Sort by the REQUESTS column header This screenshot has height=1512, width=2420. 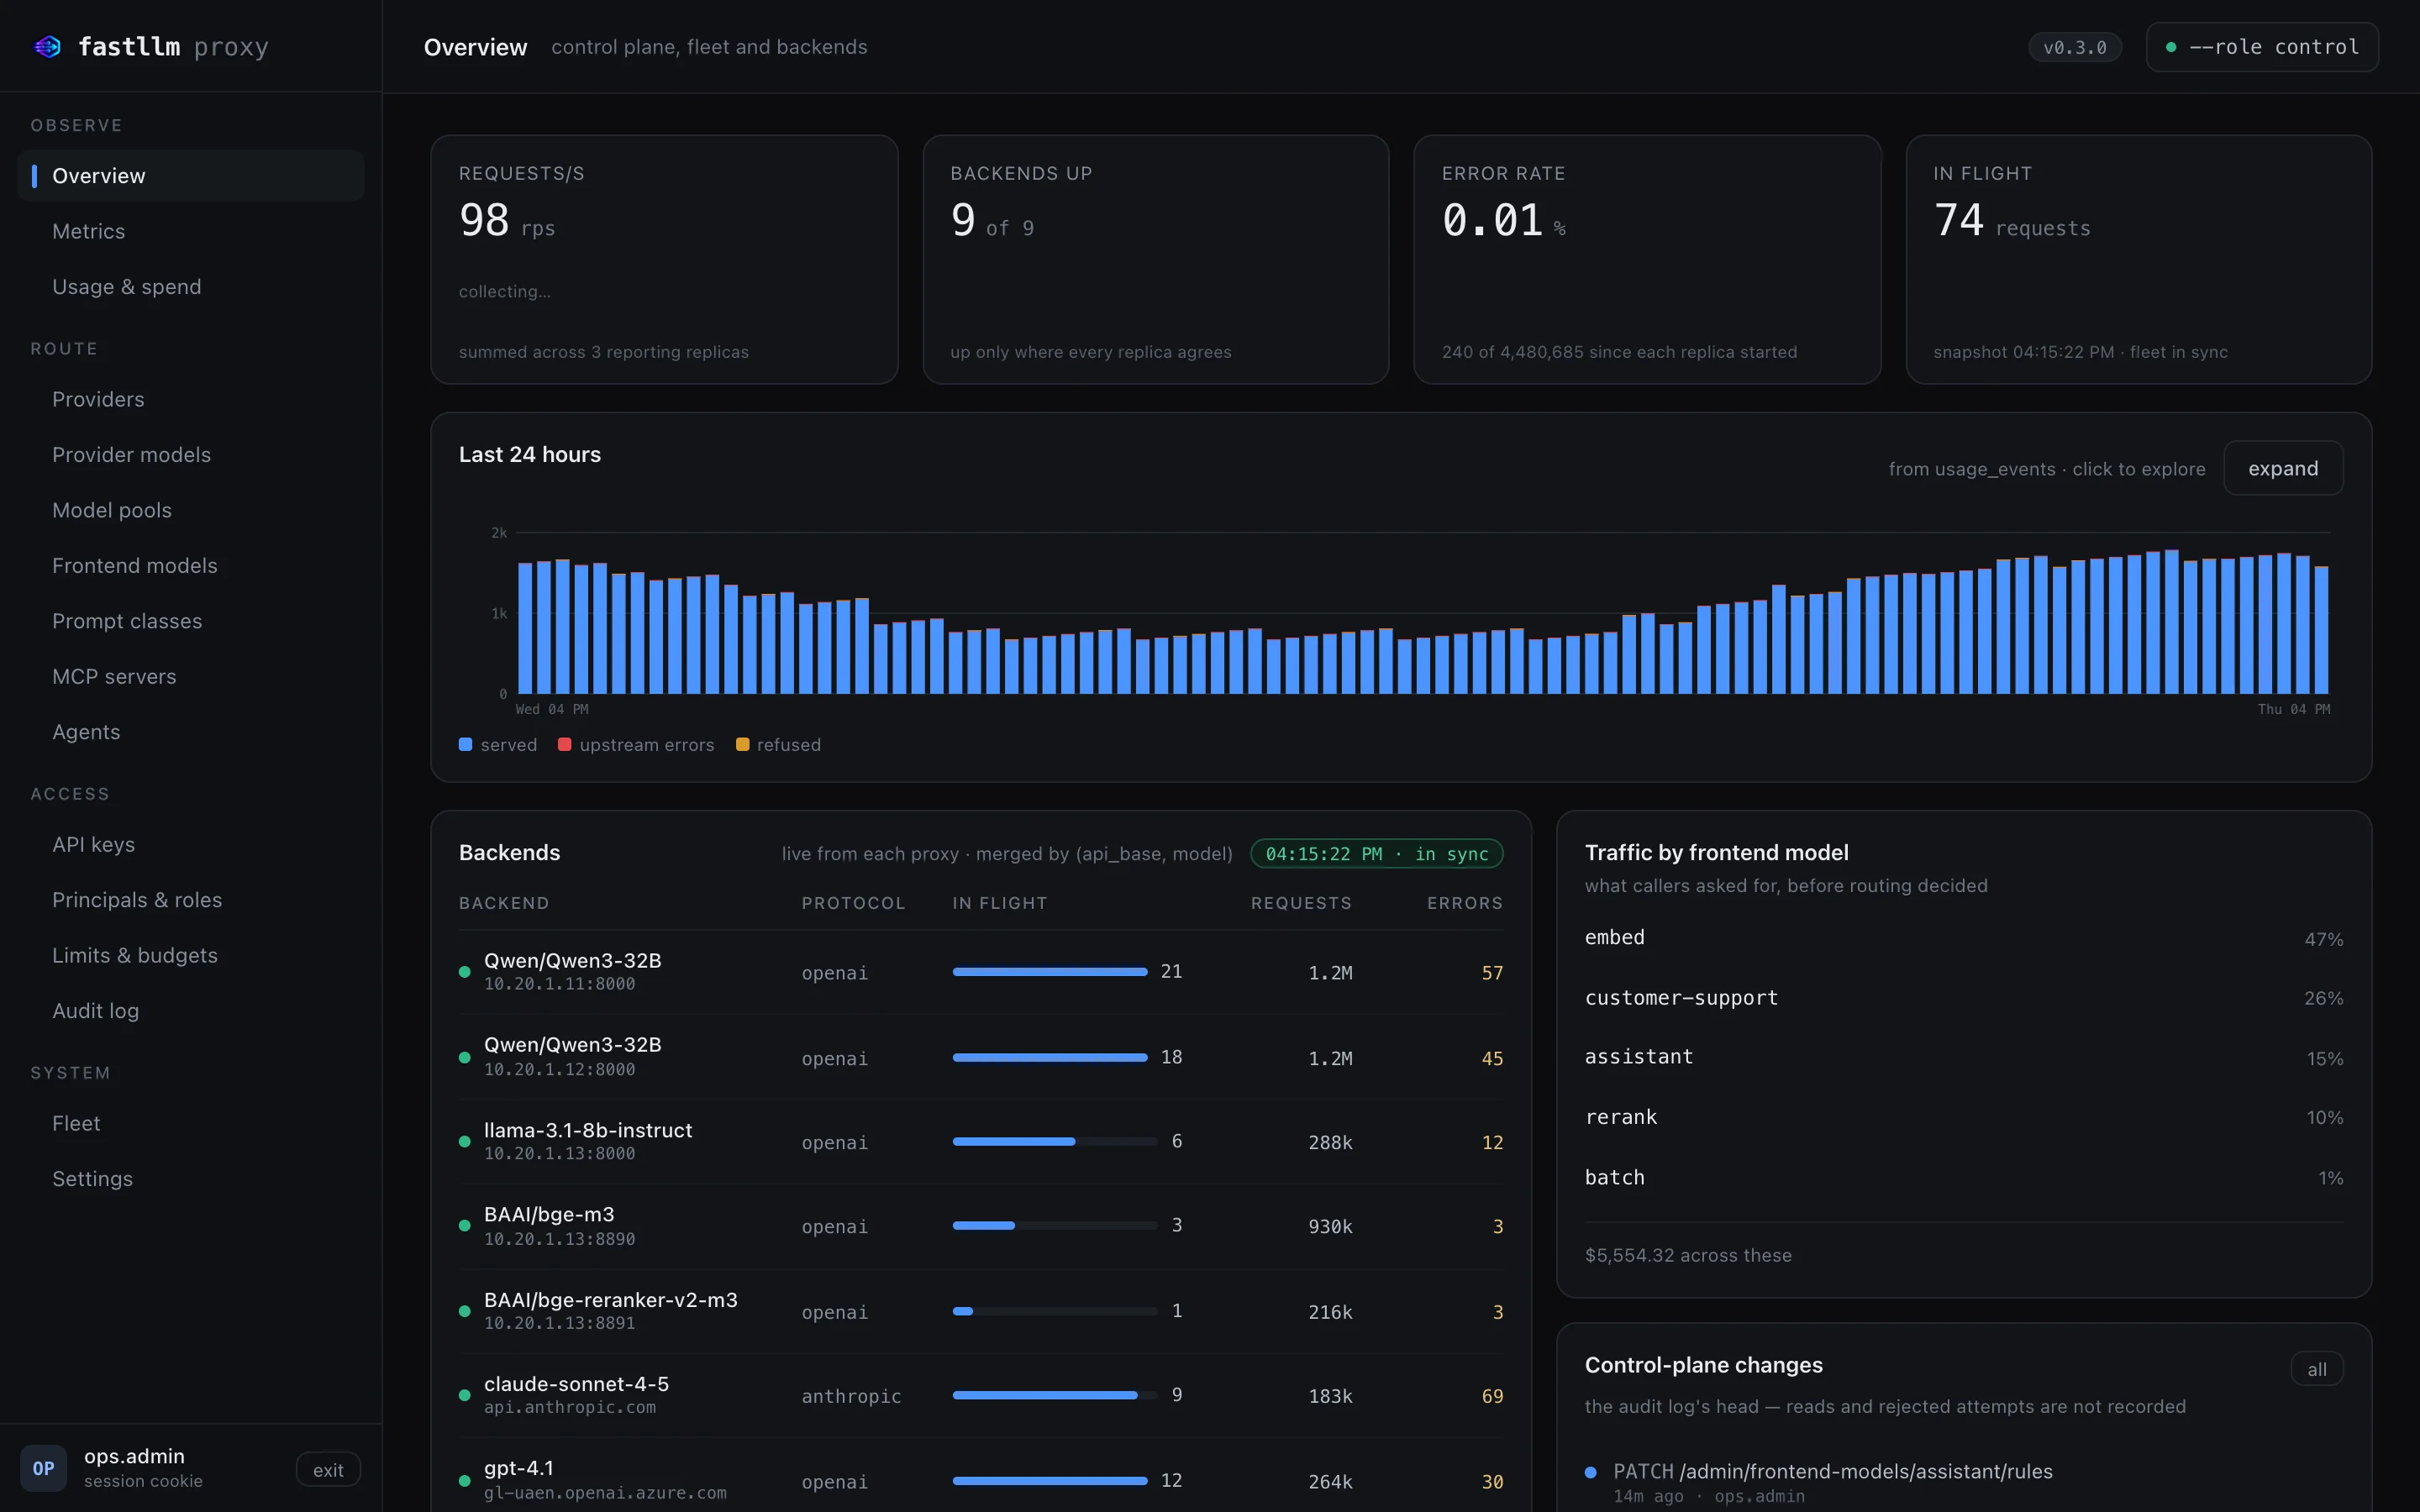point(1301,903)
